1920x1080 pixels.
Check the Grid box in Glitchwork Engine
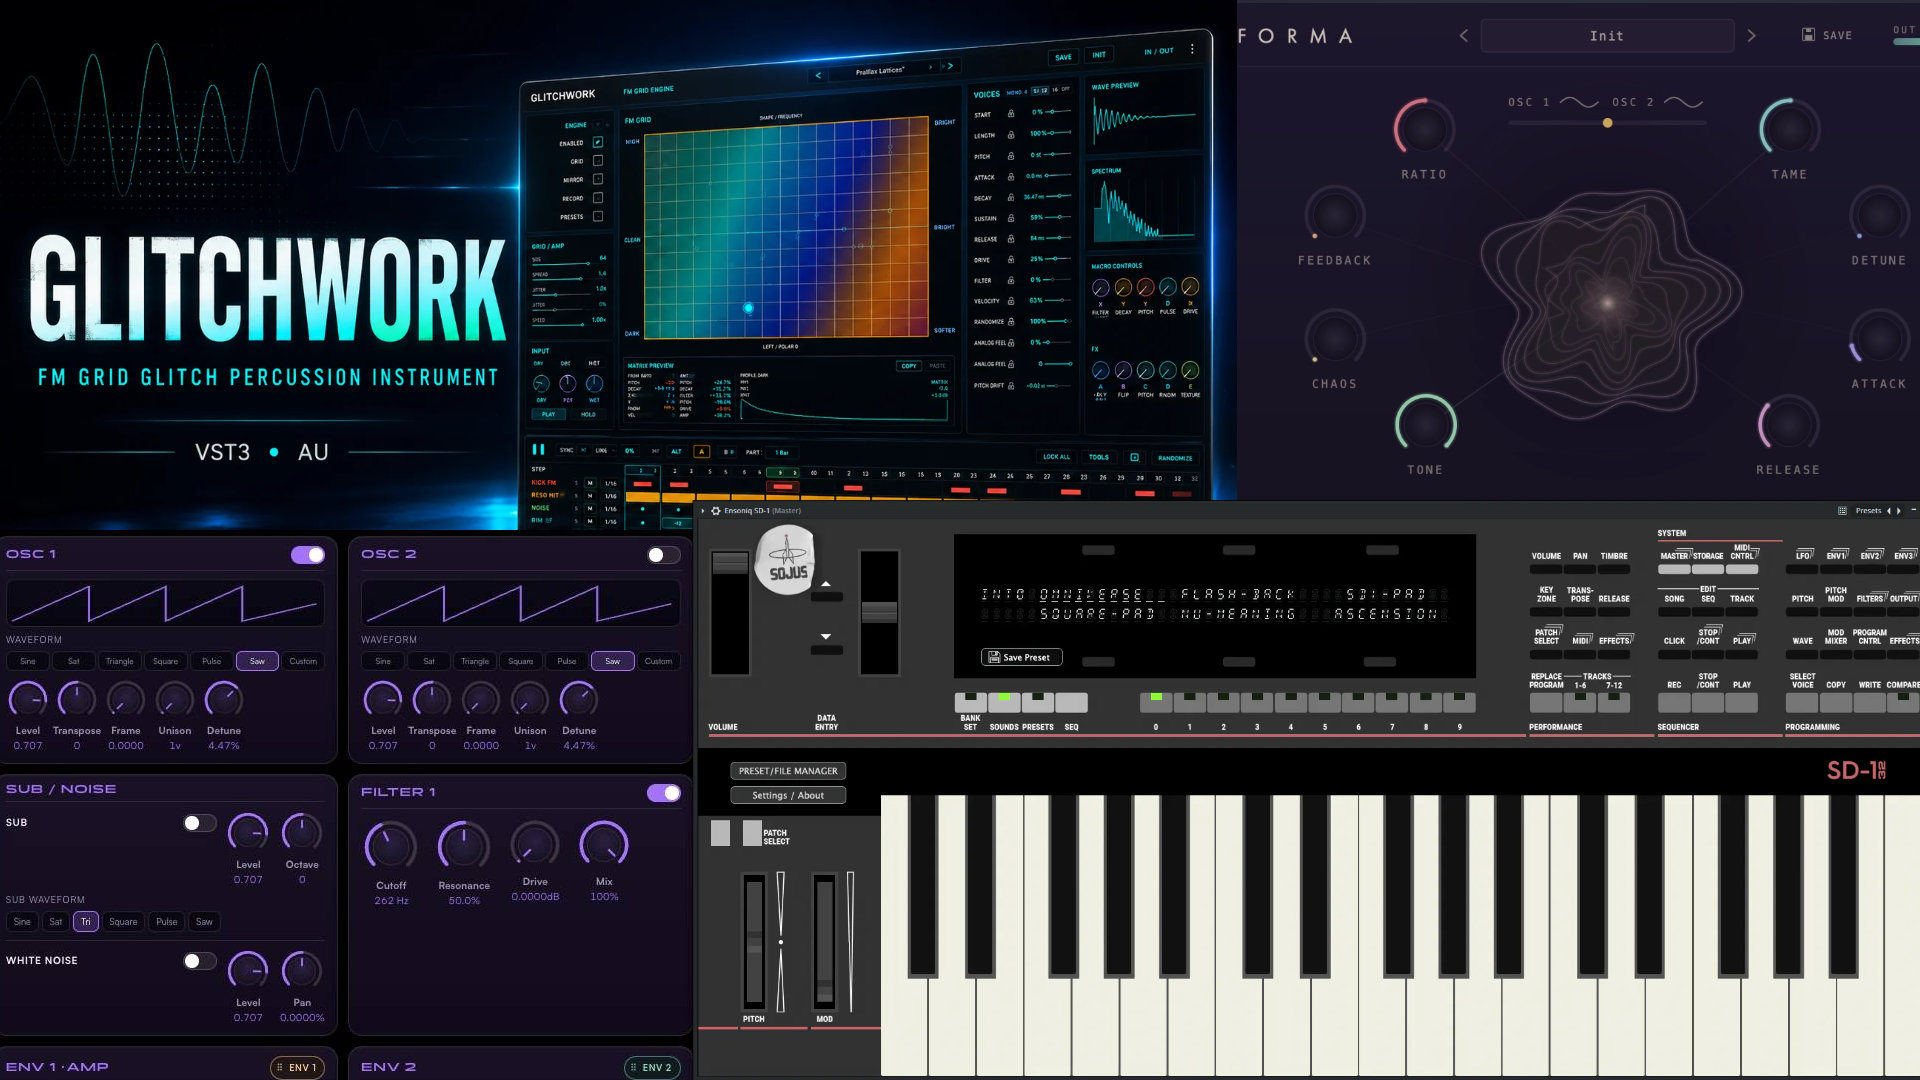coord(597,160)
